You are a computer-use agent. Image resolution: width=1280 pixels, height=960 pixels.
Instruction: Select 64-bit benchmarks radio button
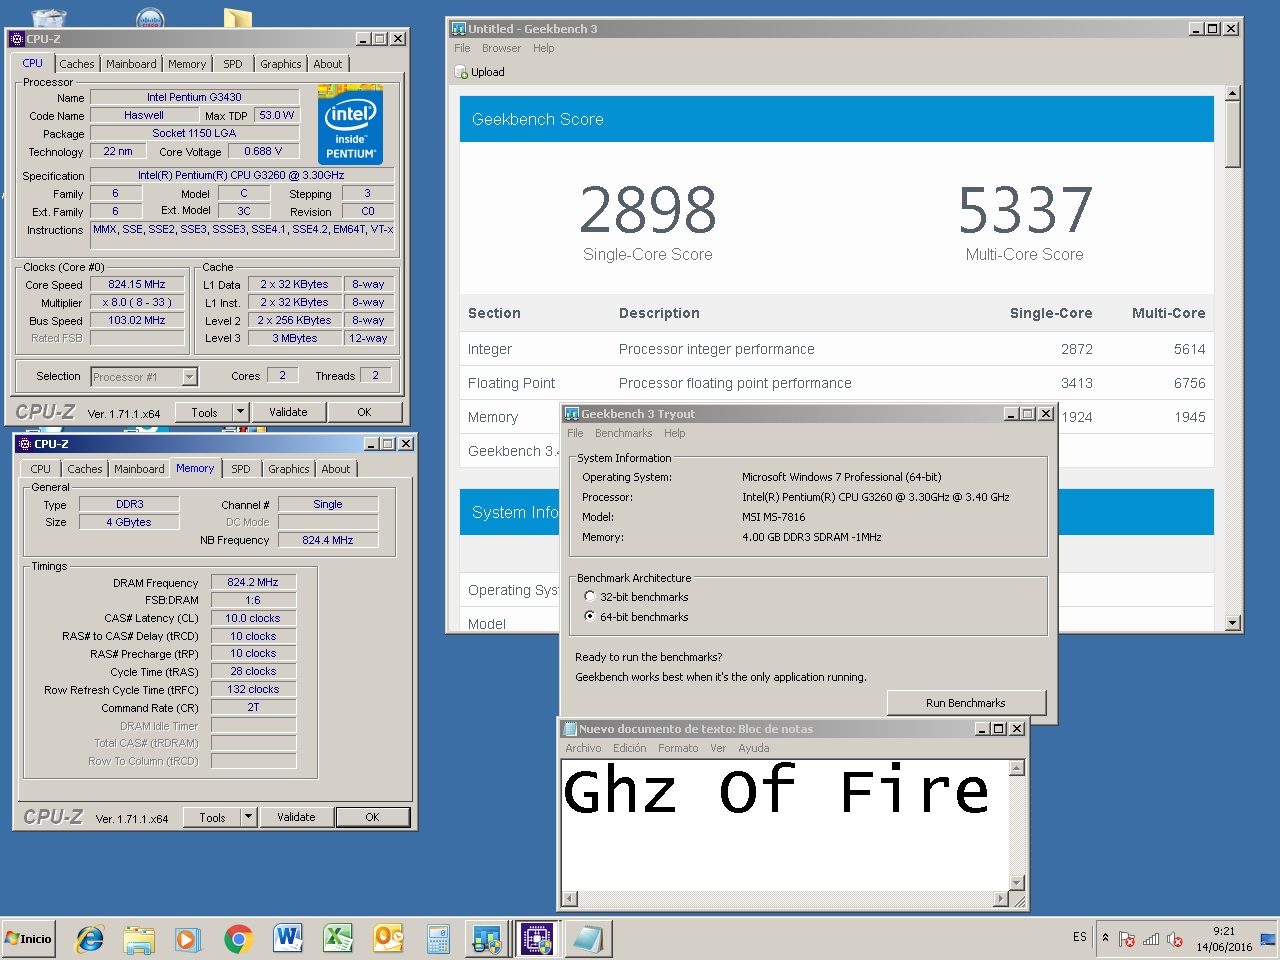coord(590,617)
